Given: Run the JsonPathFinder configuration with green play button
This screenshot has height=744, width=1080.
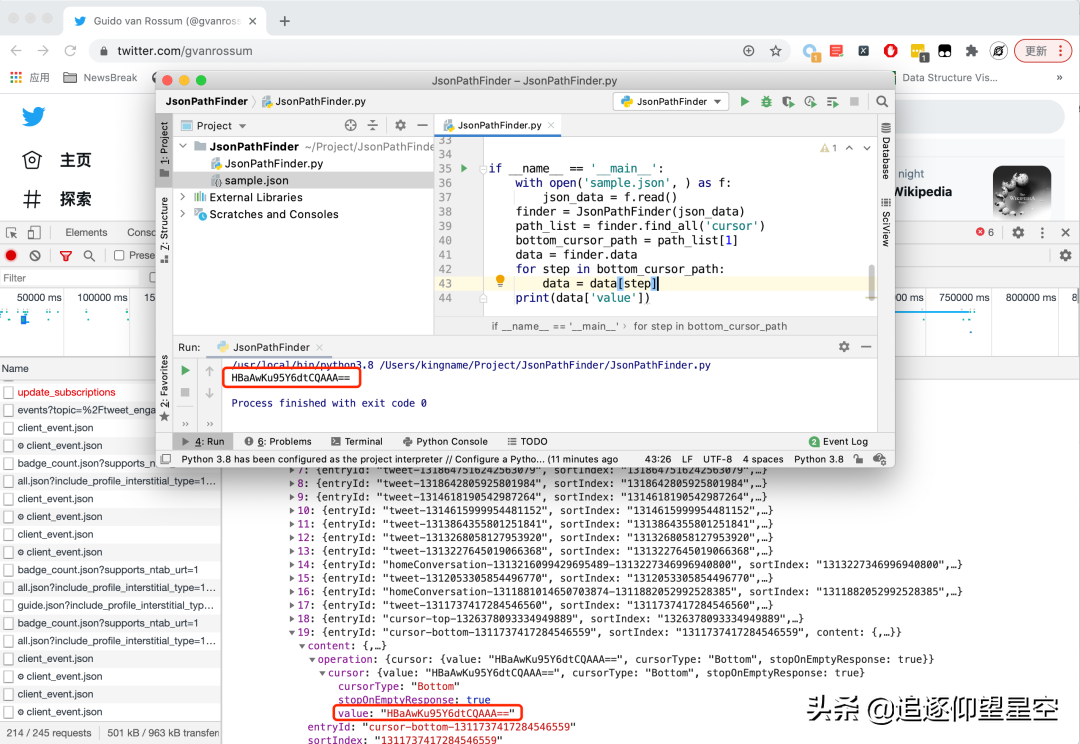Looking at the screenshot, I should coord(745,101).
